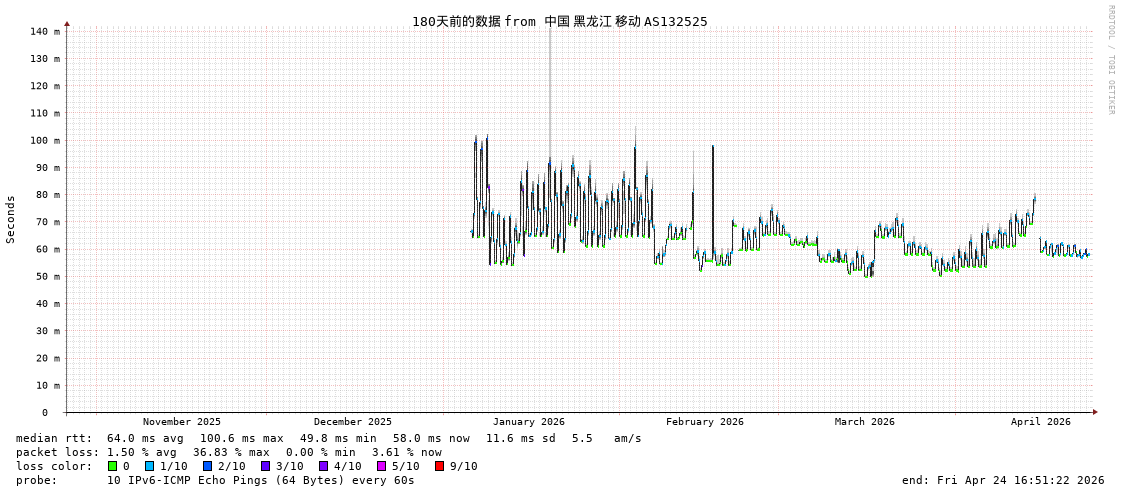1121x494 pixels.
Task: Click the graph title mentioning AS132525
Action: coord(559,21)
